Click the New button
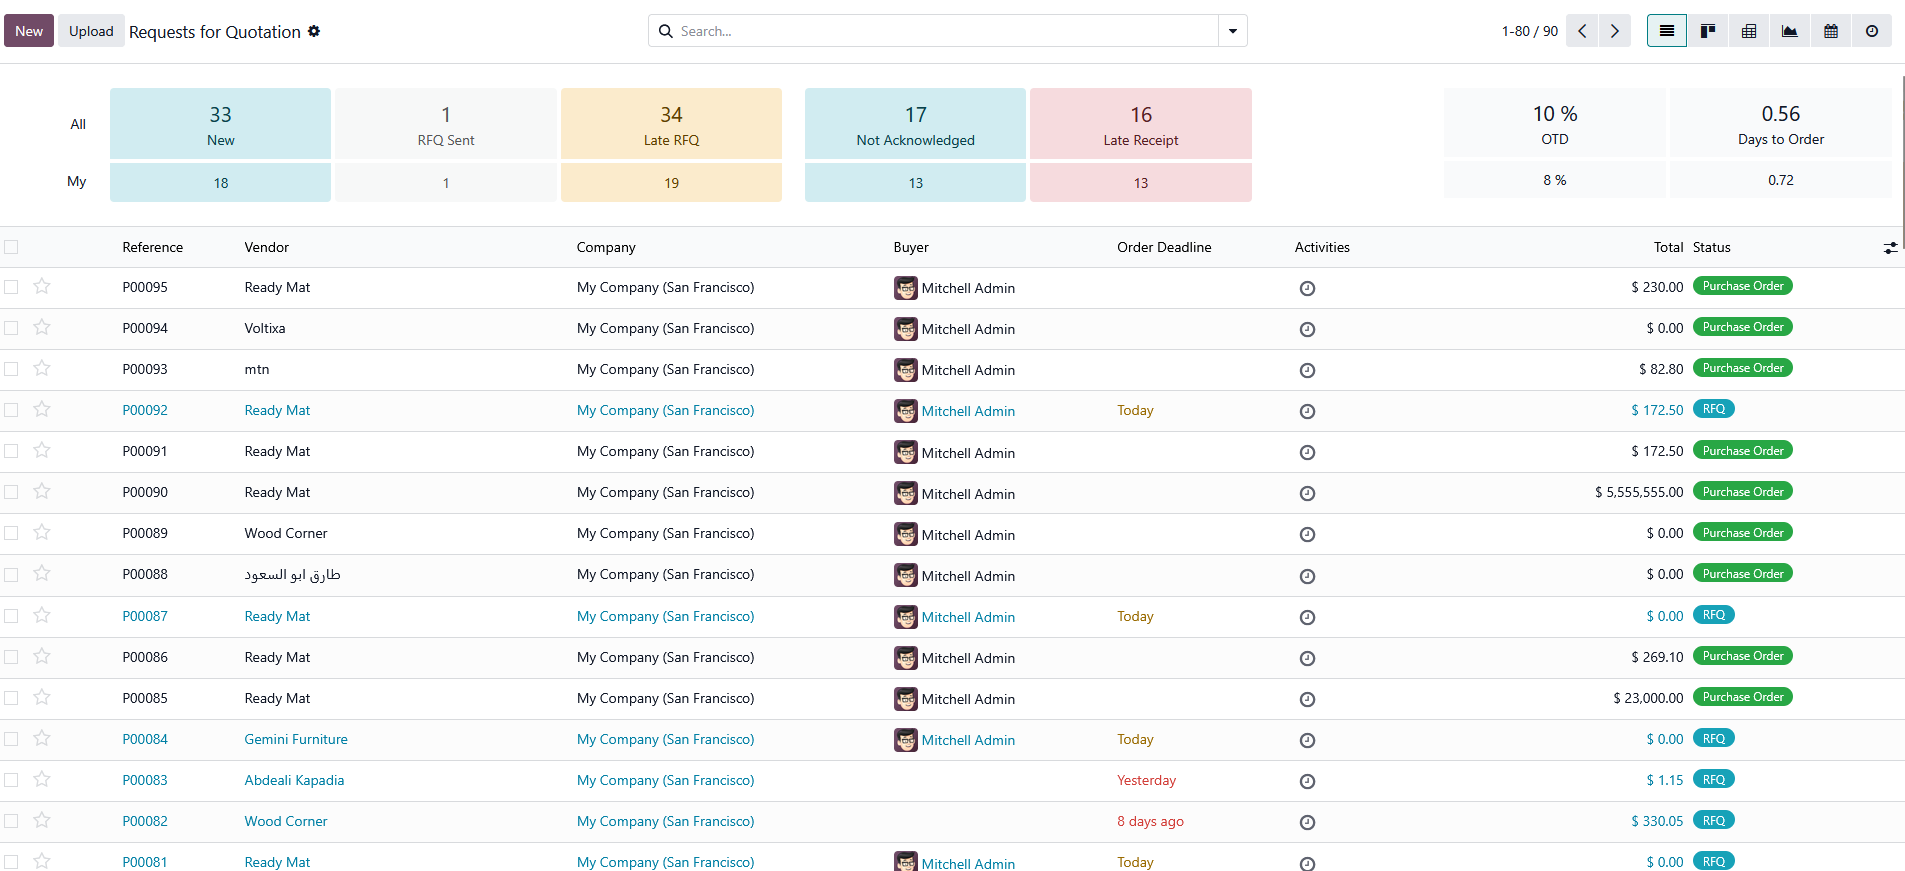Viewport: 1905px width, 871px height. [29, 31]
